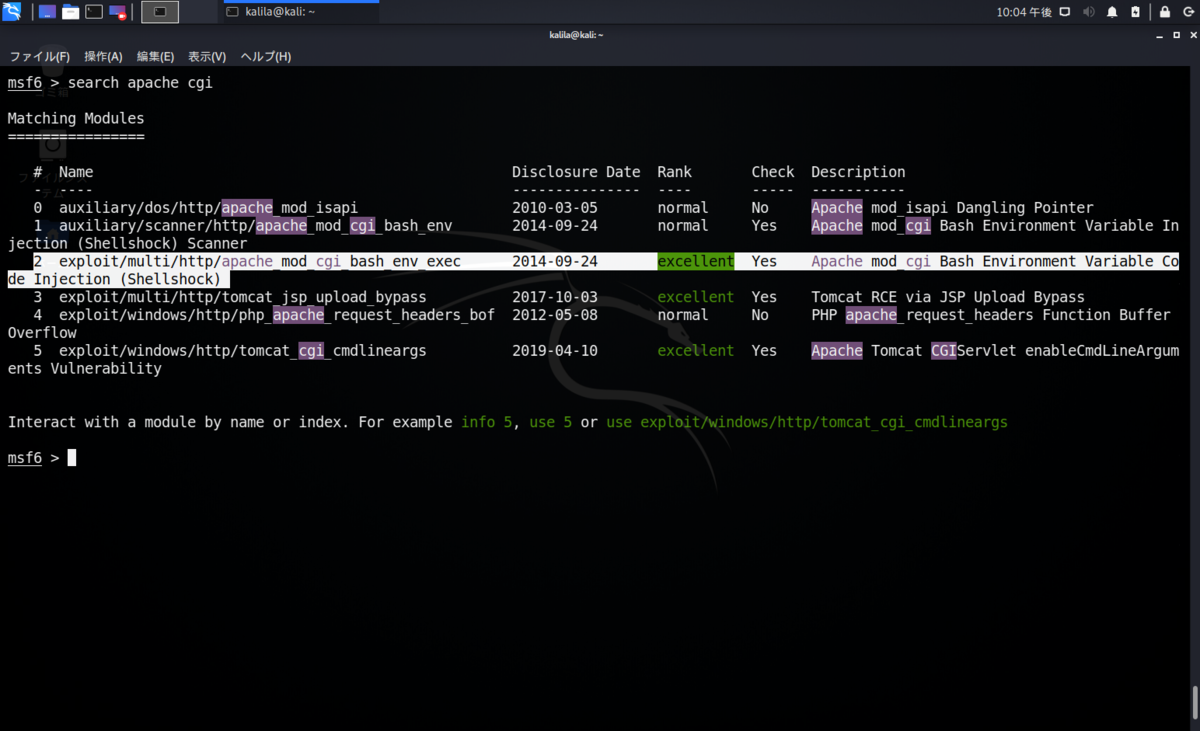Click green 'use exploit/windows/http/tomcat_cgi_cmdlineargs' example
1200x731 pixels.
click(807, 423)
